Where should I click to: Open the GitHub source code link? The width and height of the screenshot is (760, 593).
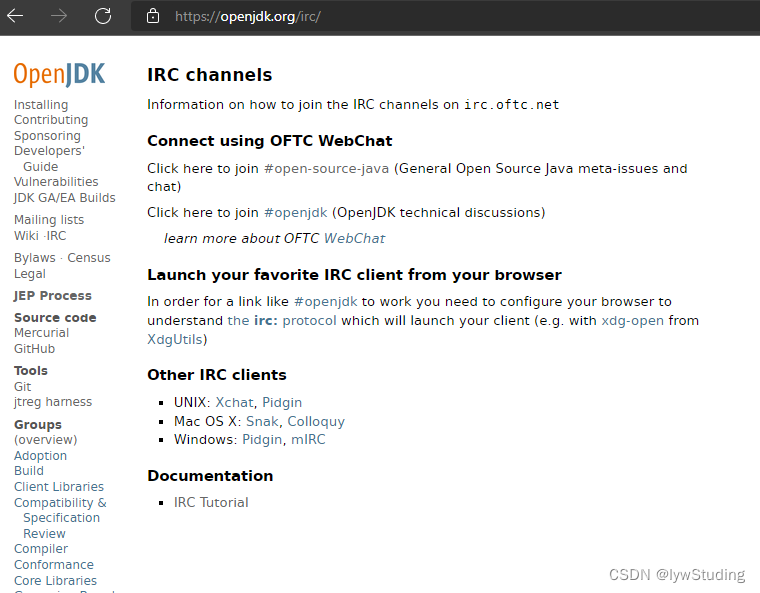[x=34, y=349]
